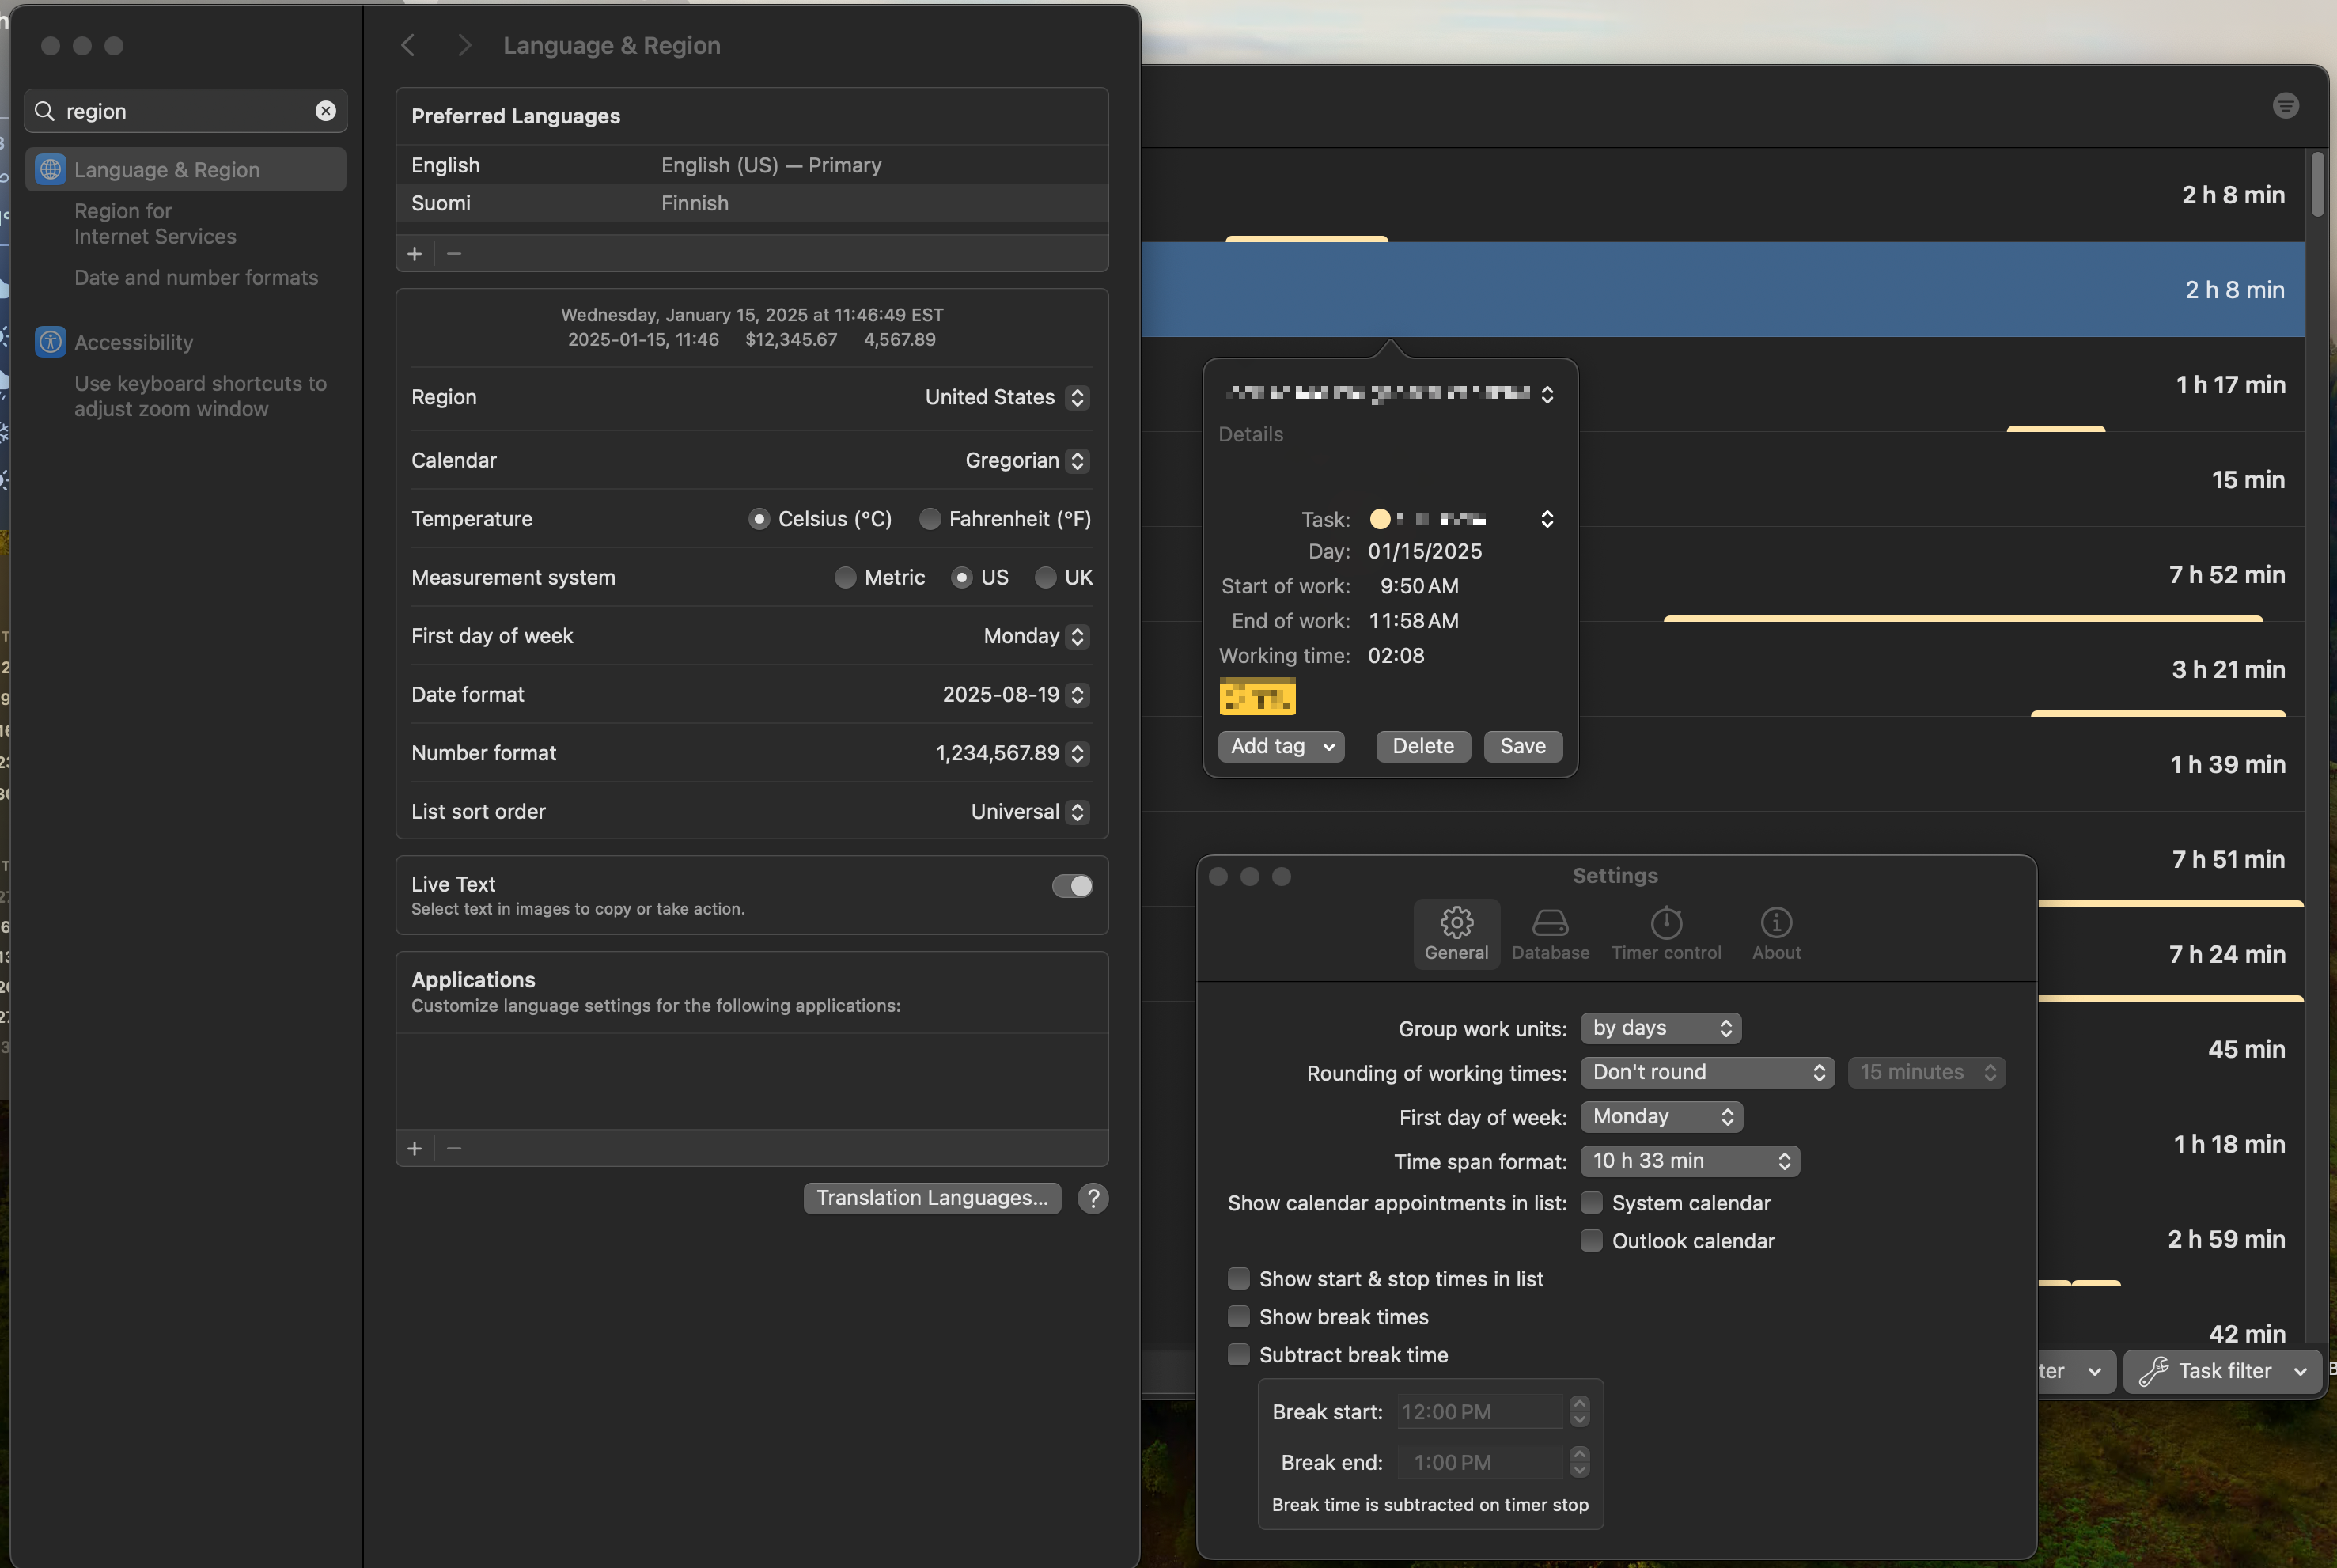The image size is (2337, 1568).
Task: Toggle the Live Text switch
Action: point(1072,886)
